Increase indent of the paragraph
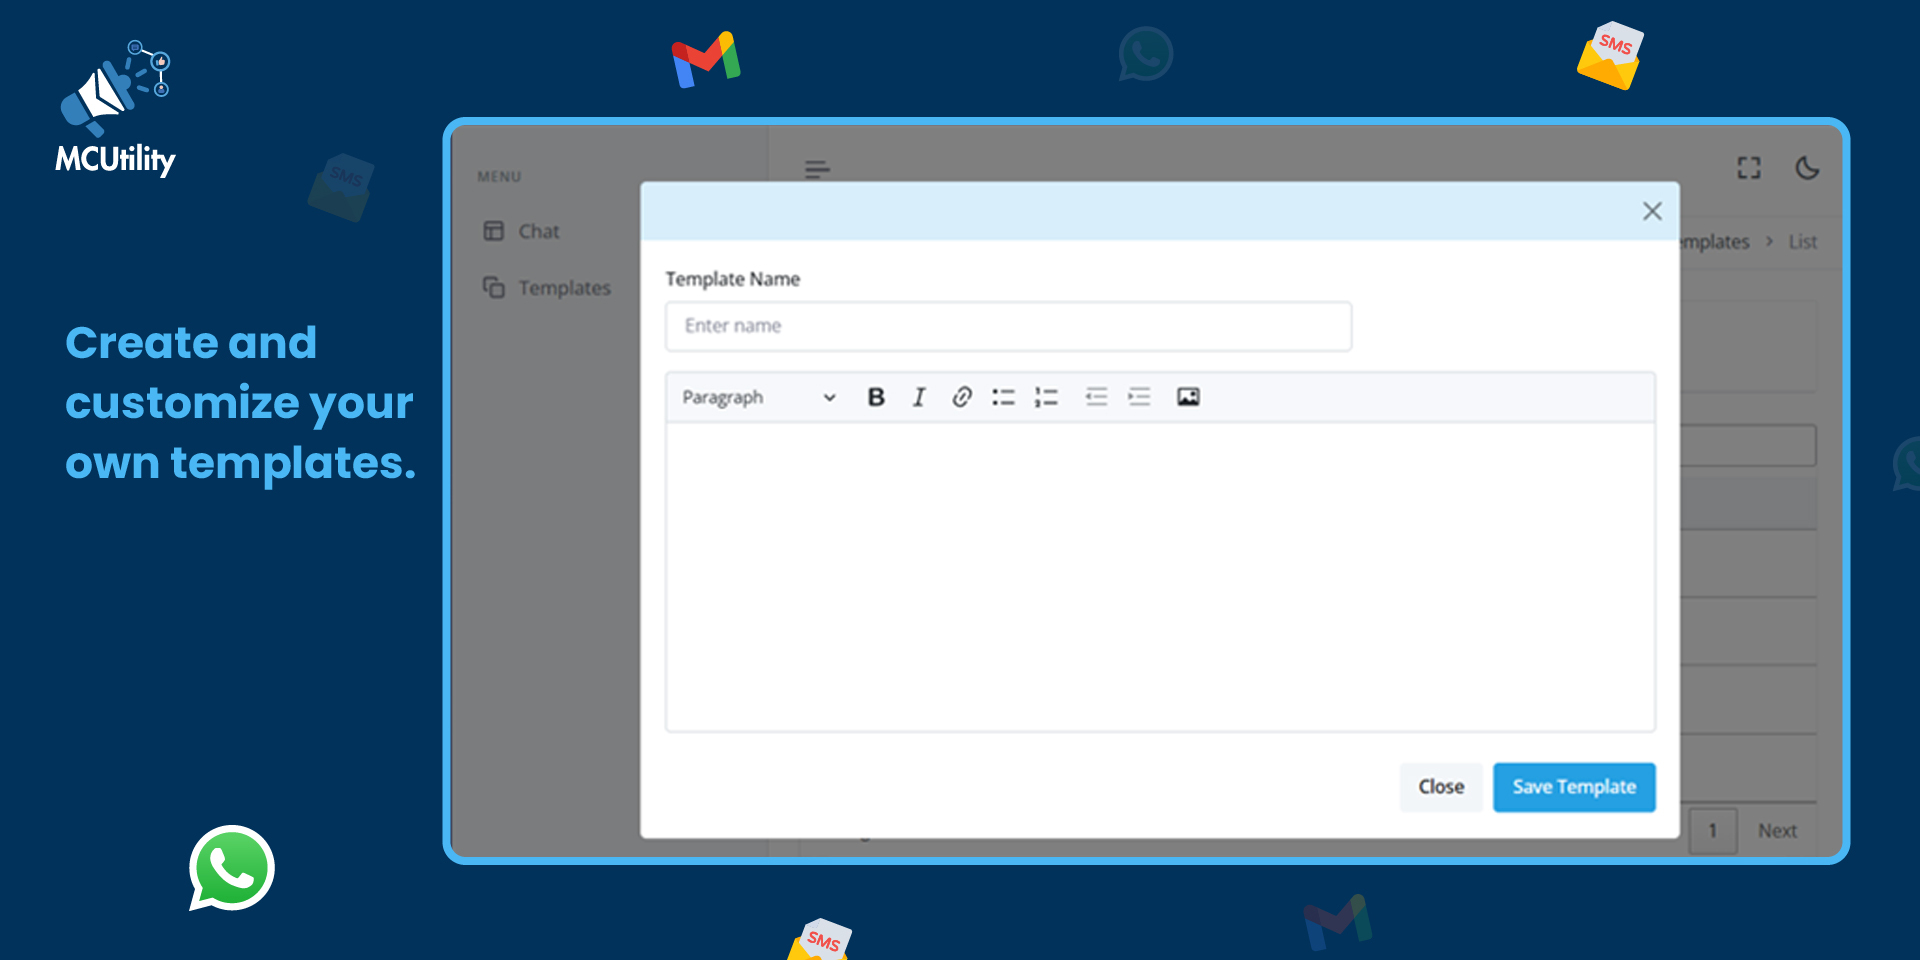Viewport: 1920px width, 960px height. pyautogui.click(x=1139, y=397)
